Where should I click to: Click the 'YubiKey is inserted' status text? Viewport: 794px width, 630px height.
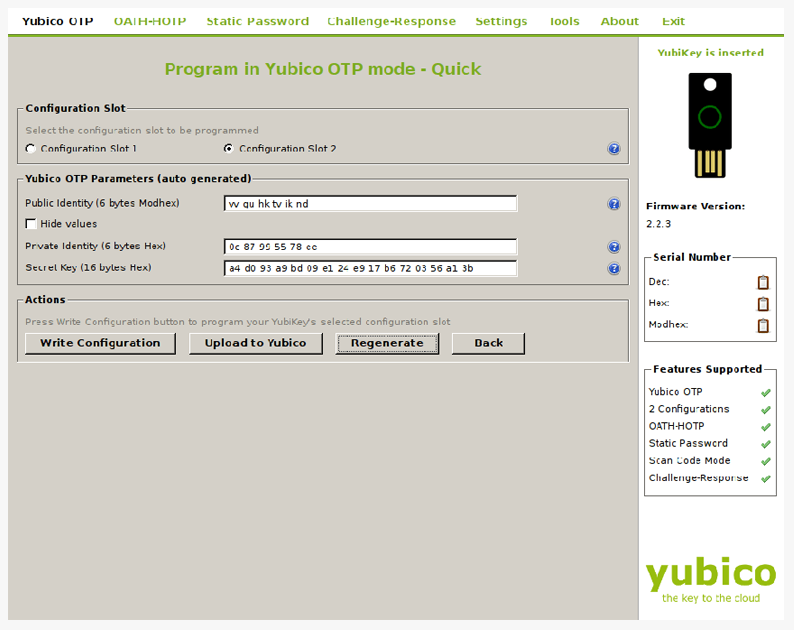coord(710,53)
